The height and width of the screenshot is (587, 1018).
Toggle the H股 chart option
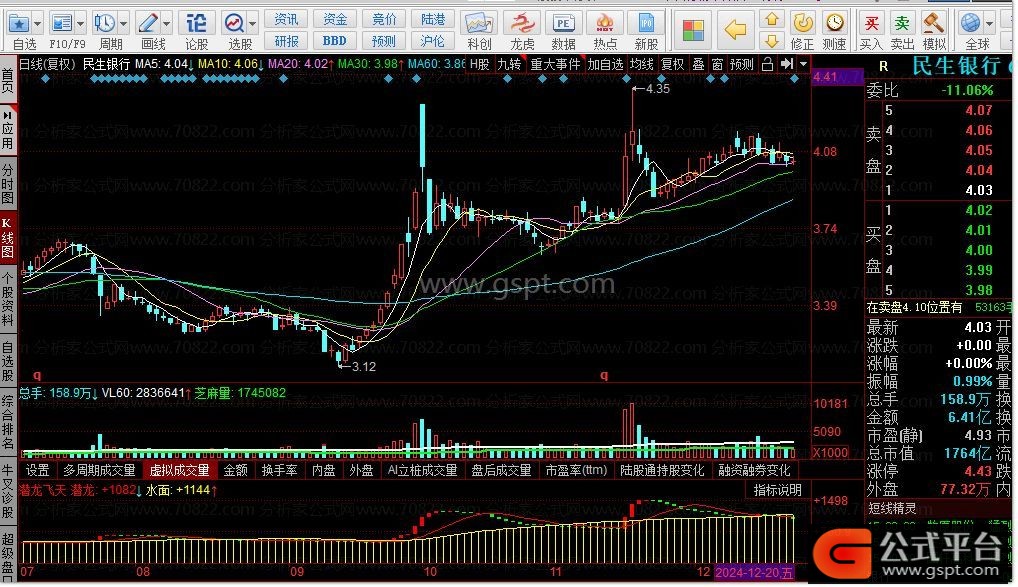(479, 64)
